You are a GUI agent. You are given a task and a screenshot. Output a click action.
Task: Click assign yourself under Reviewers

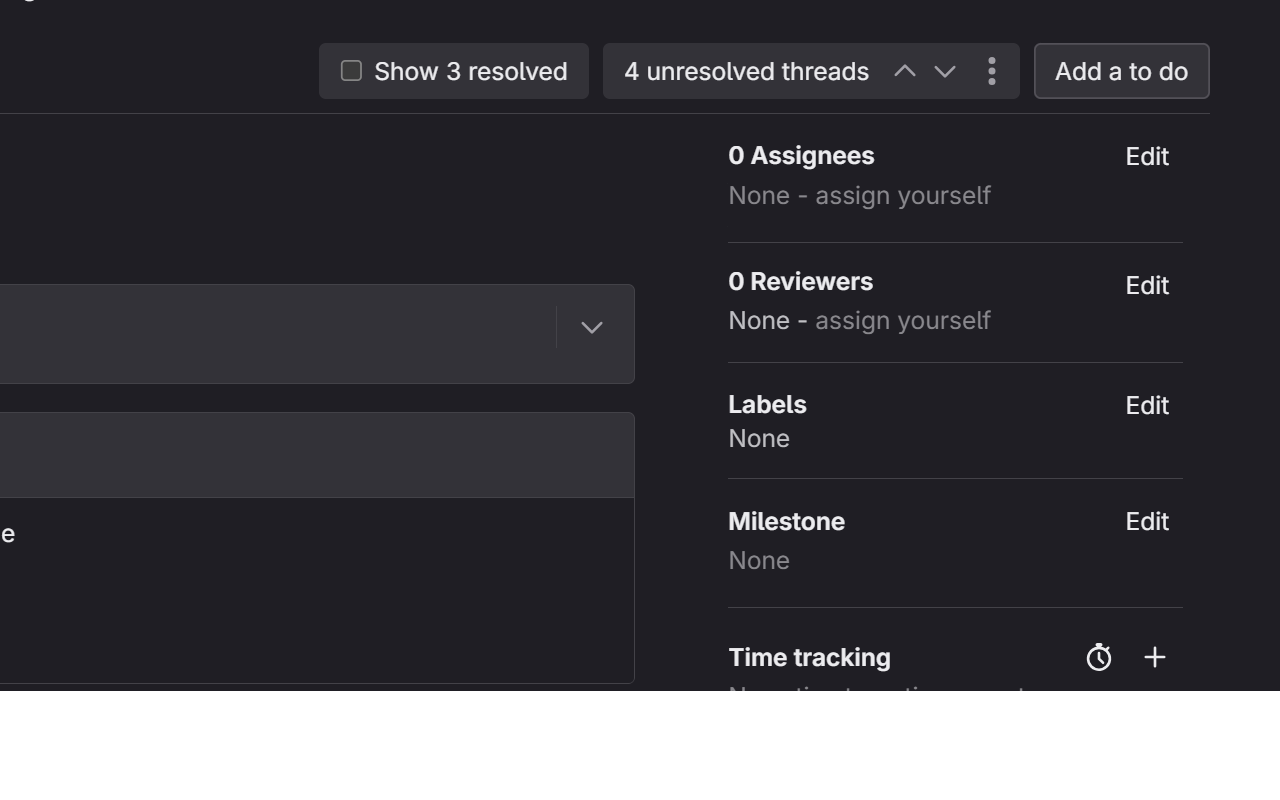point(902,321)
